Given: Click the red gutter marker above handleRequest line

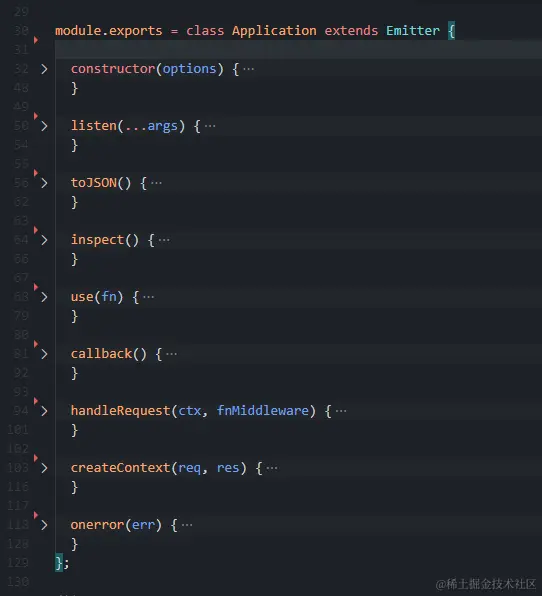Looking at the screenshot, I should coord(36,401).
